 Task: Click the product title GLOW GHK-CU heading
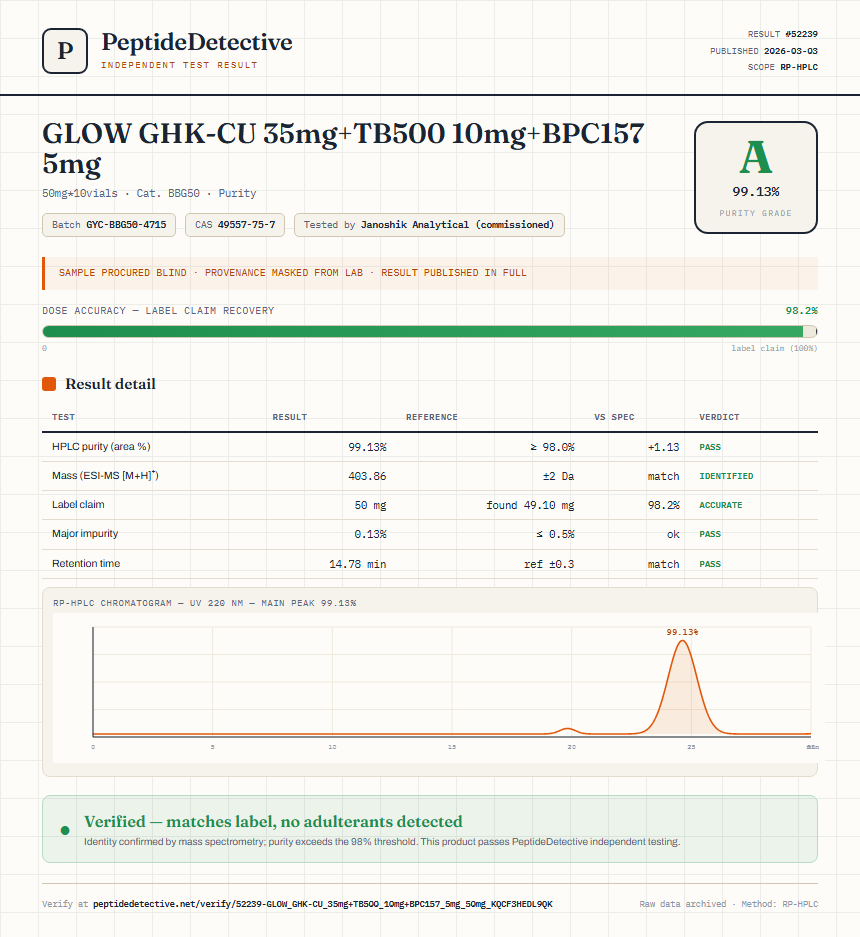tap(343, 148)
